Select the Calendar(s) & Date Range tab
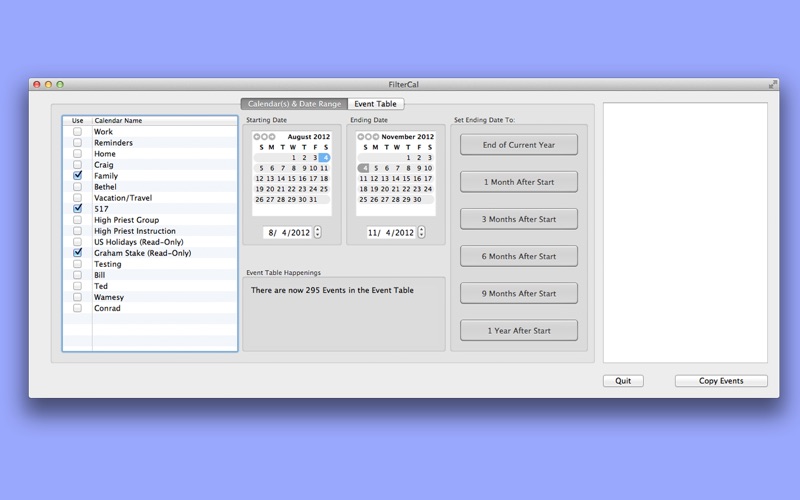Viewport: 800px width, 500px height. (294, 104)
